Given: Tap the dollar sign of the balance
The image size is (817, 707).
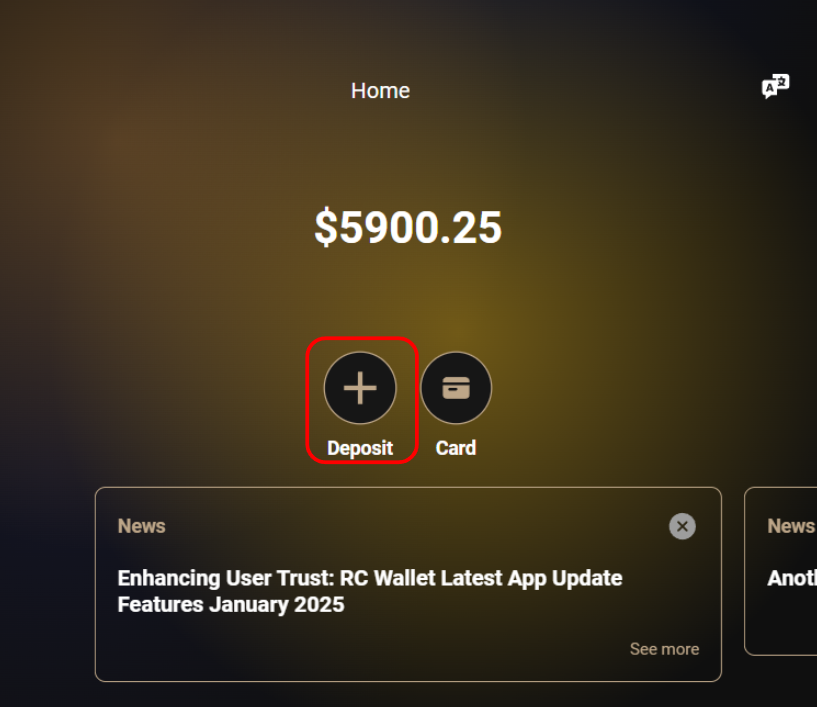Looking at the screenshot, I should coord(326,227).
